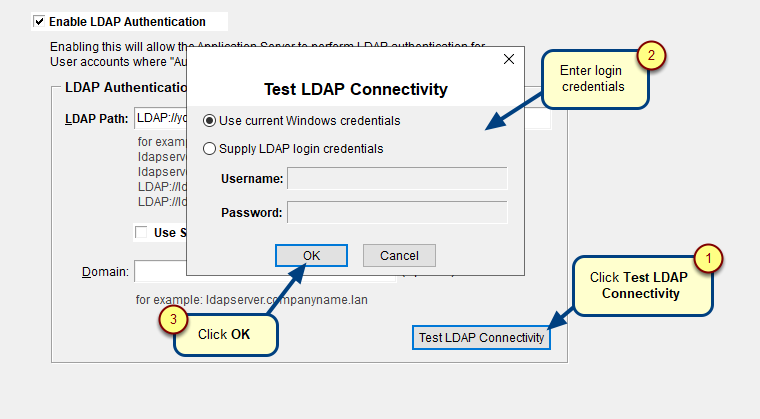The image size is (760, 419).
Task: Confirm the dialog with OK button
Action: (311, 256)
